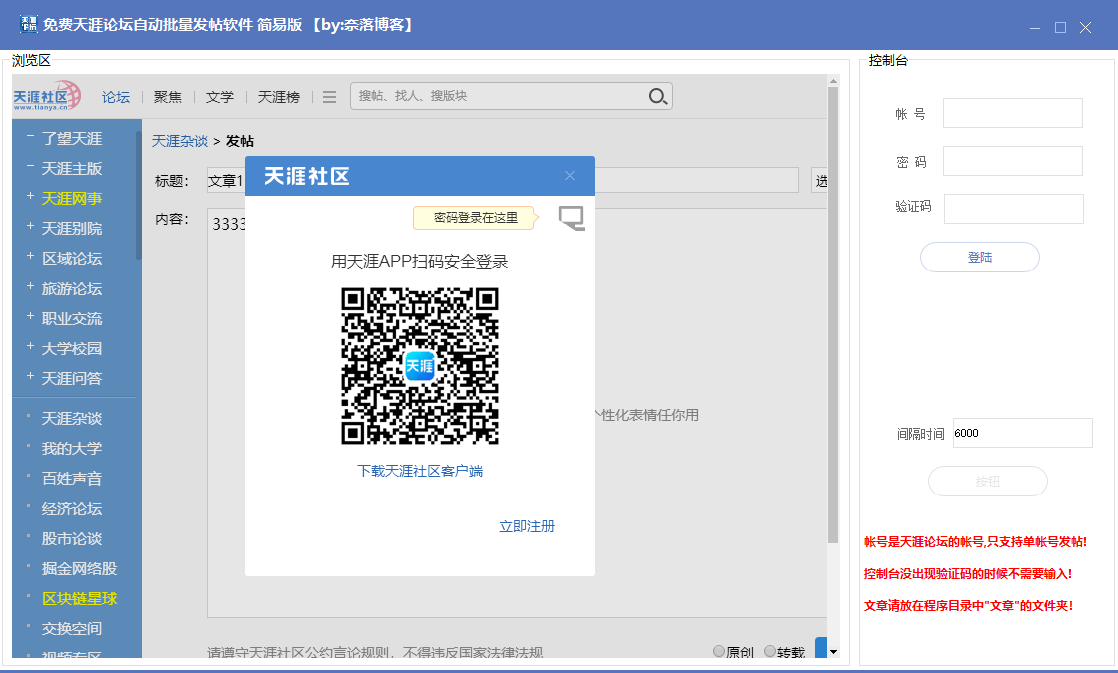Click the vertical scrollbar thumb of the browse area

pyautogui.click(x=833, y=315)
